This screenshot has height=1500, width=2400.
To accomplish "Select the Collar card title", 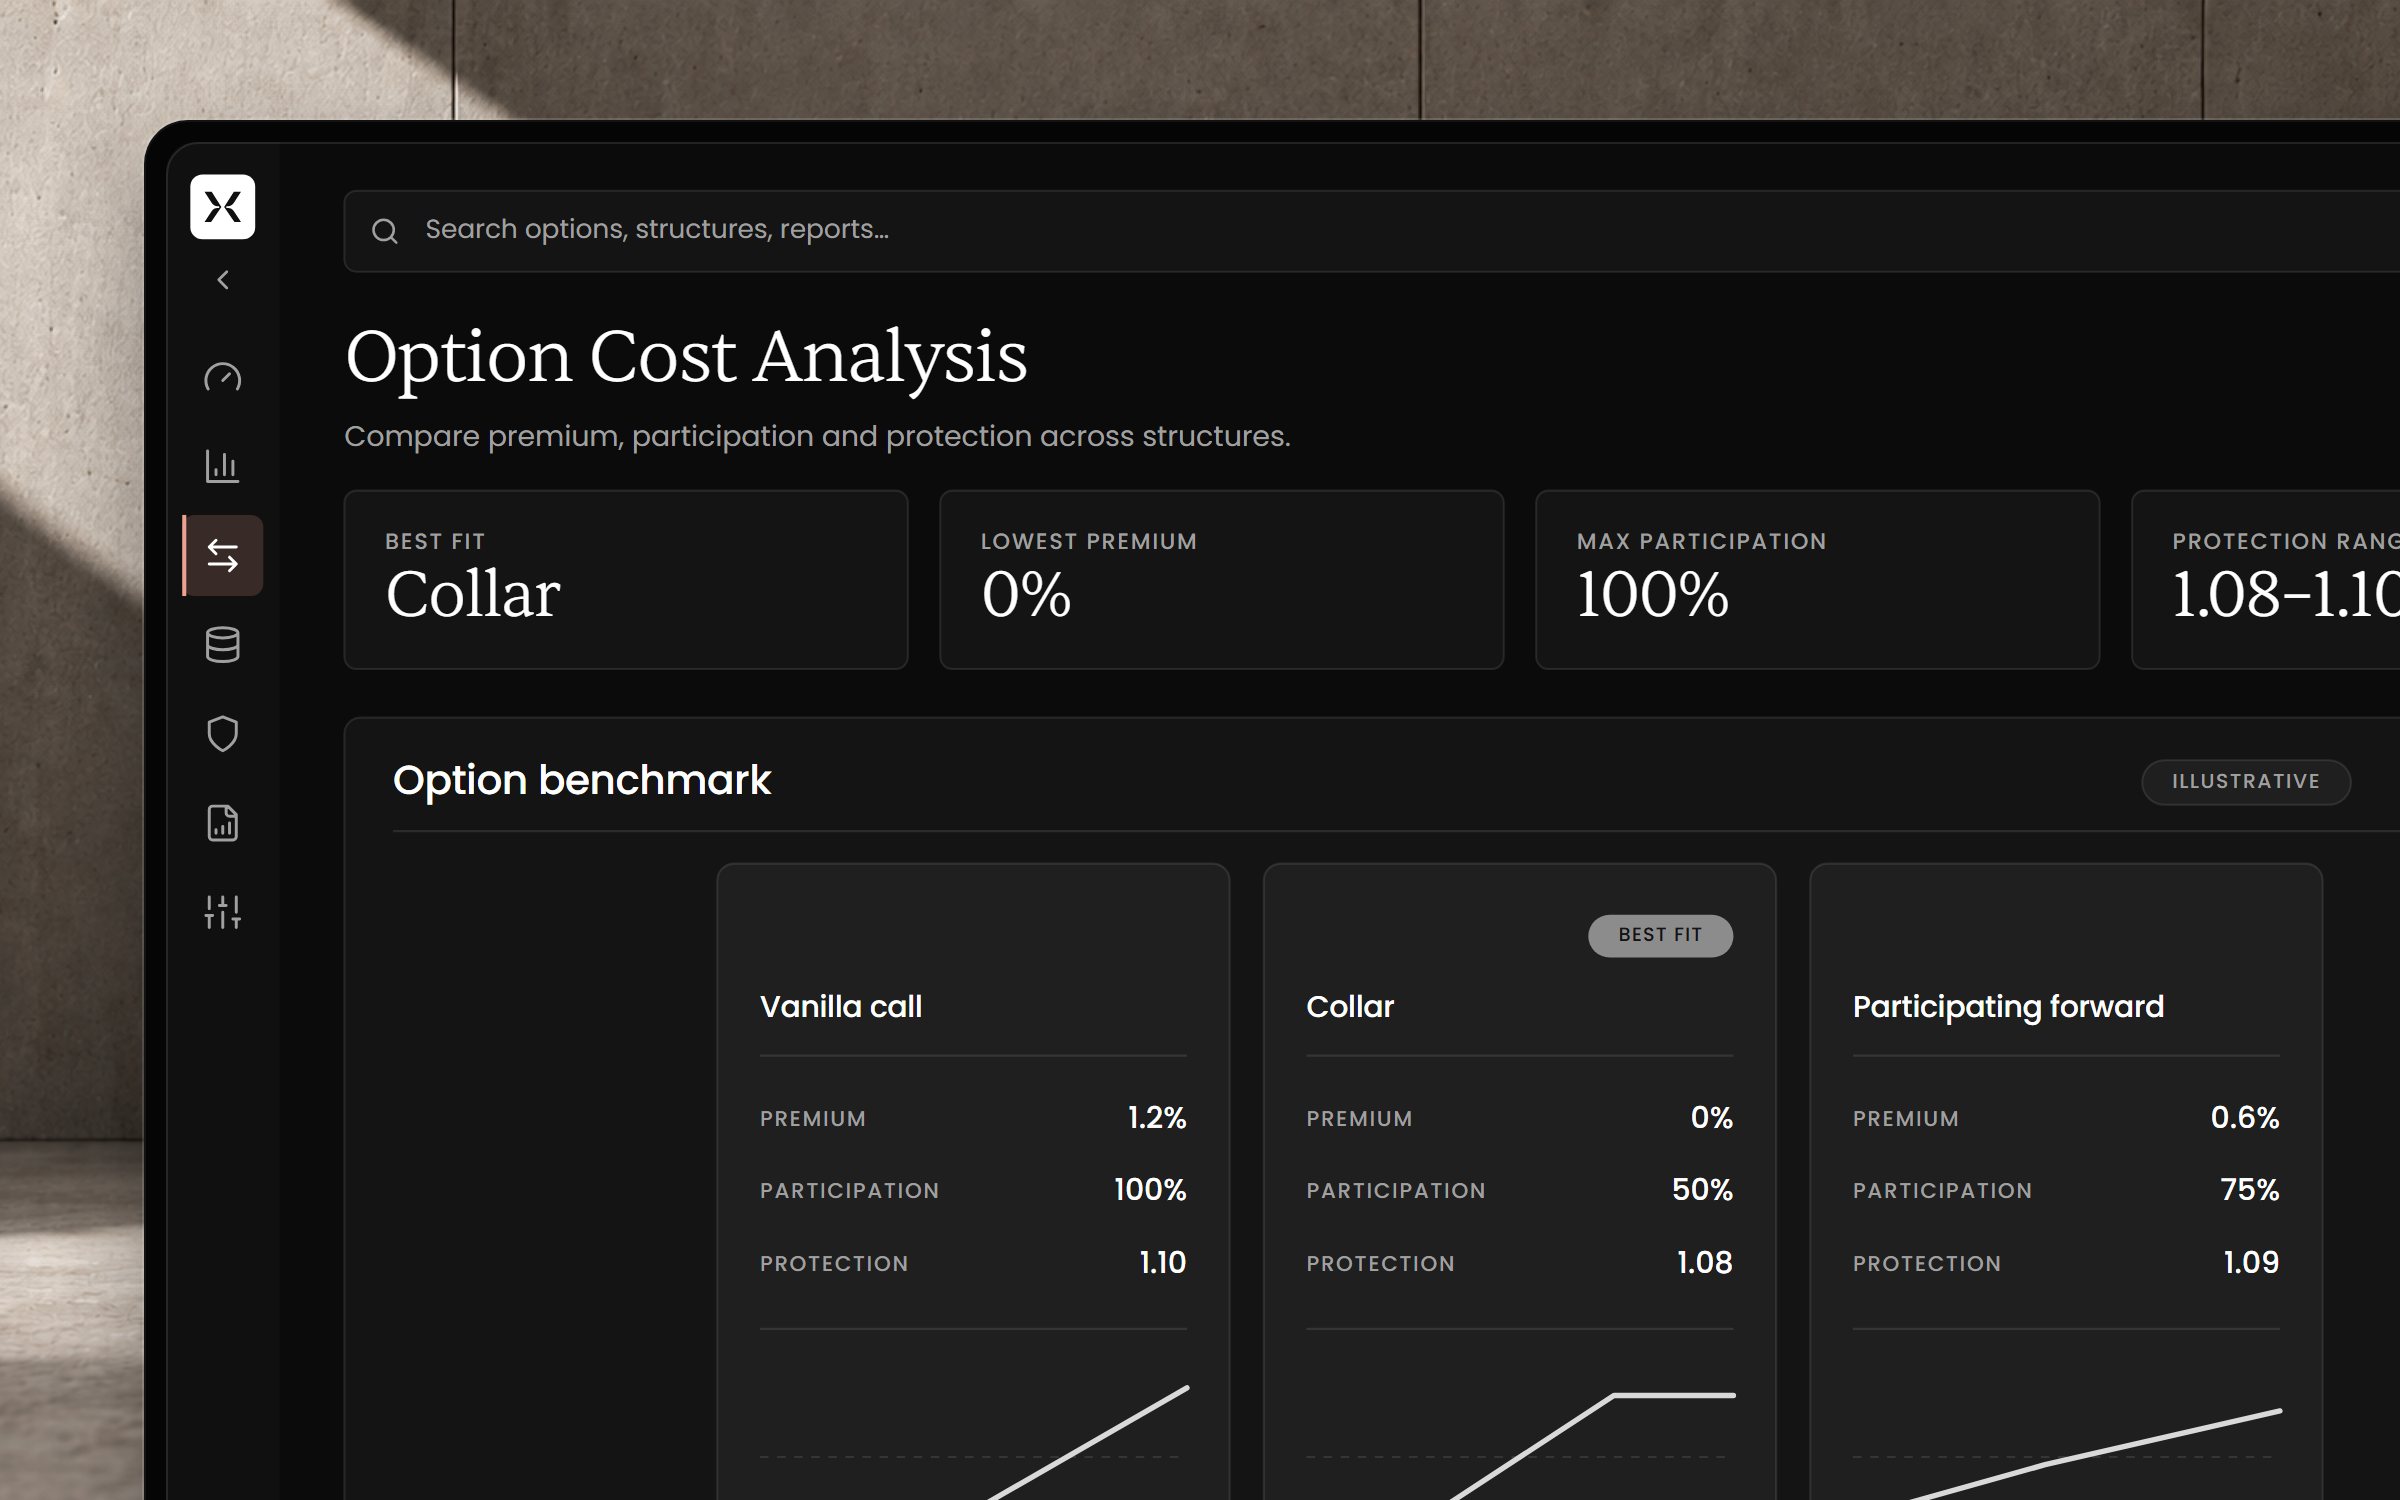I will [1350, 1006].
